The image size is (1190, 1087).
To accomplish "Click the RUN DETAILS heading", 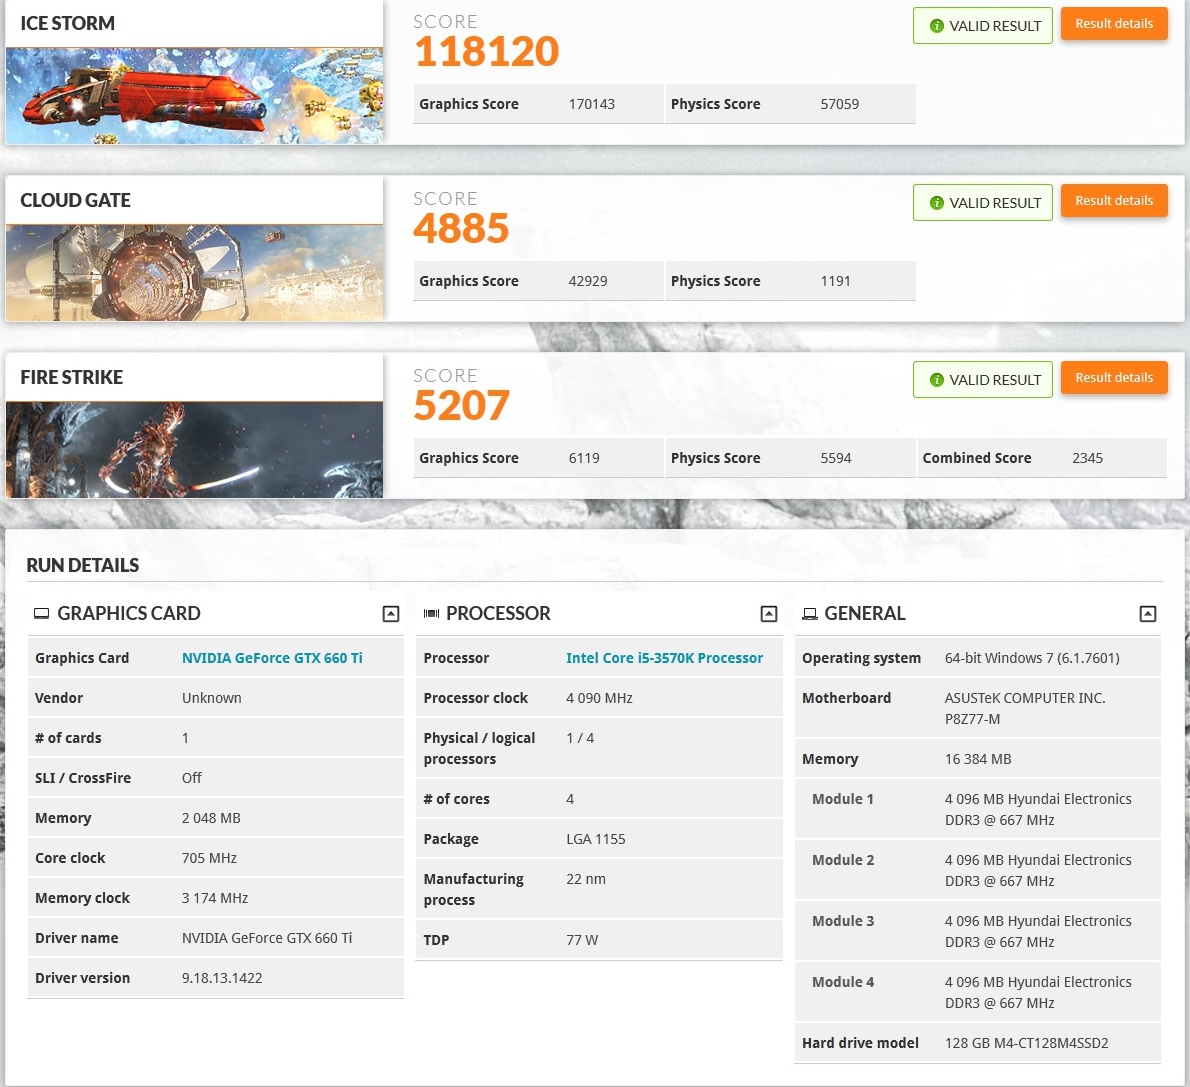I will (x=83, y=566).
